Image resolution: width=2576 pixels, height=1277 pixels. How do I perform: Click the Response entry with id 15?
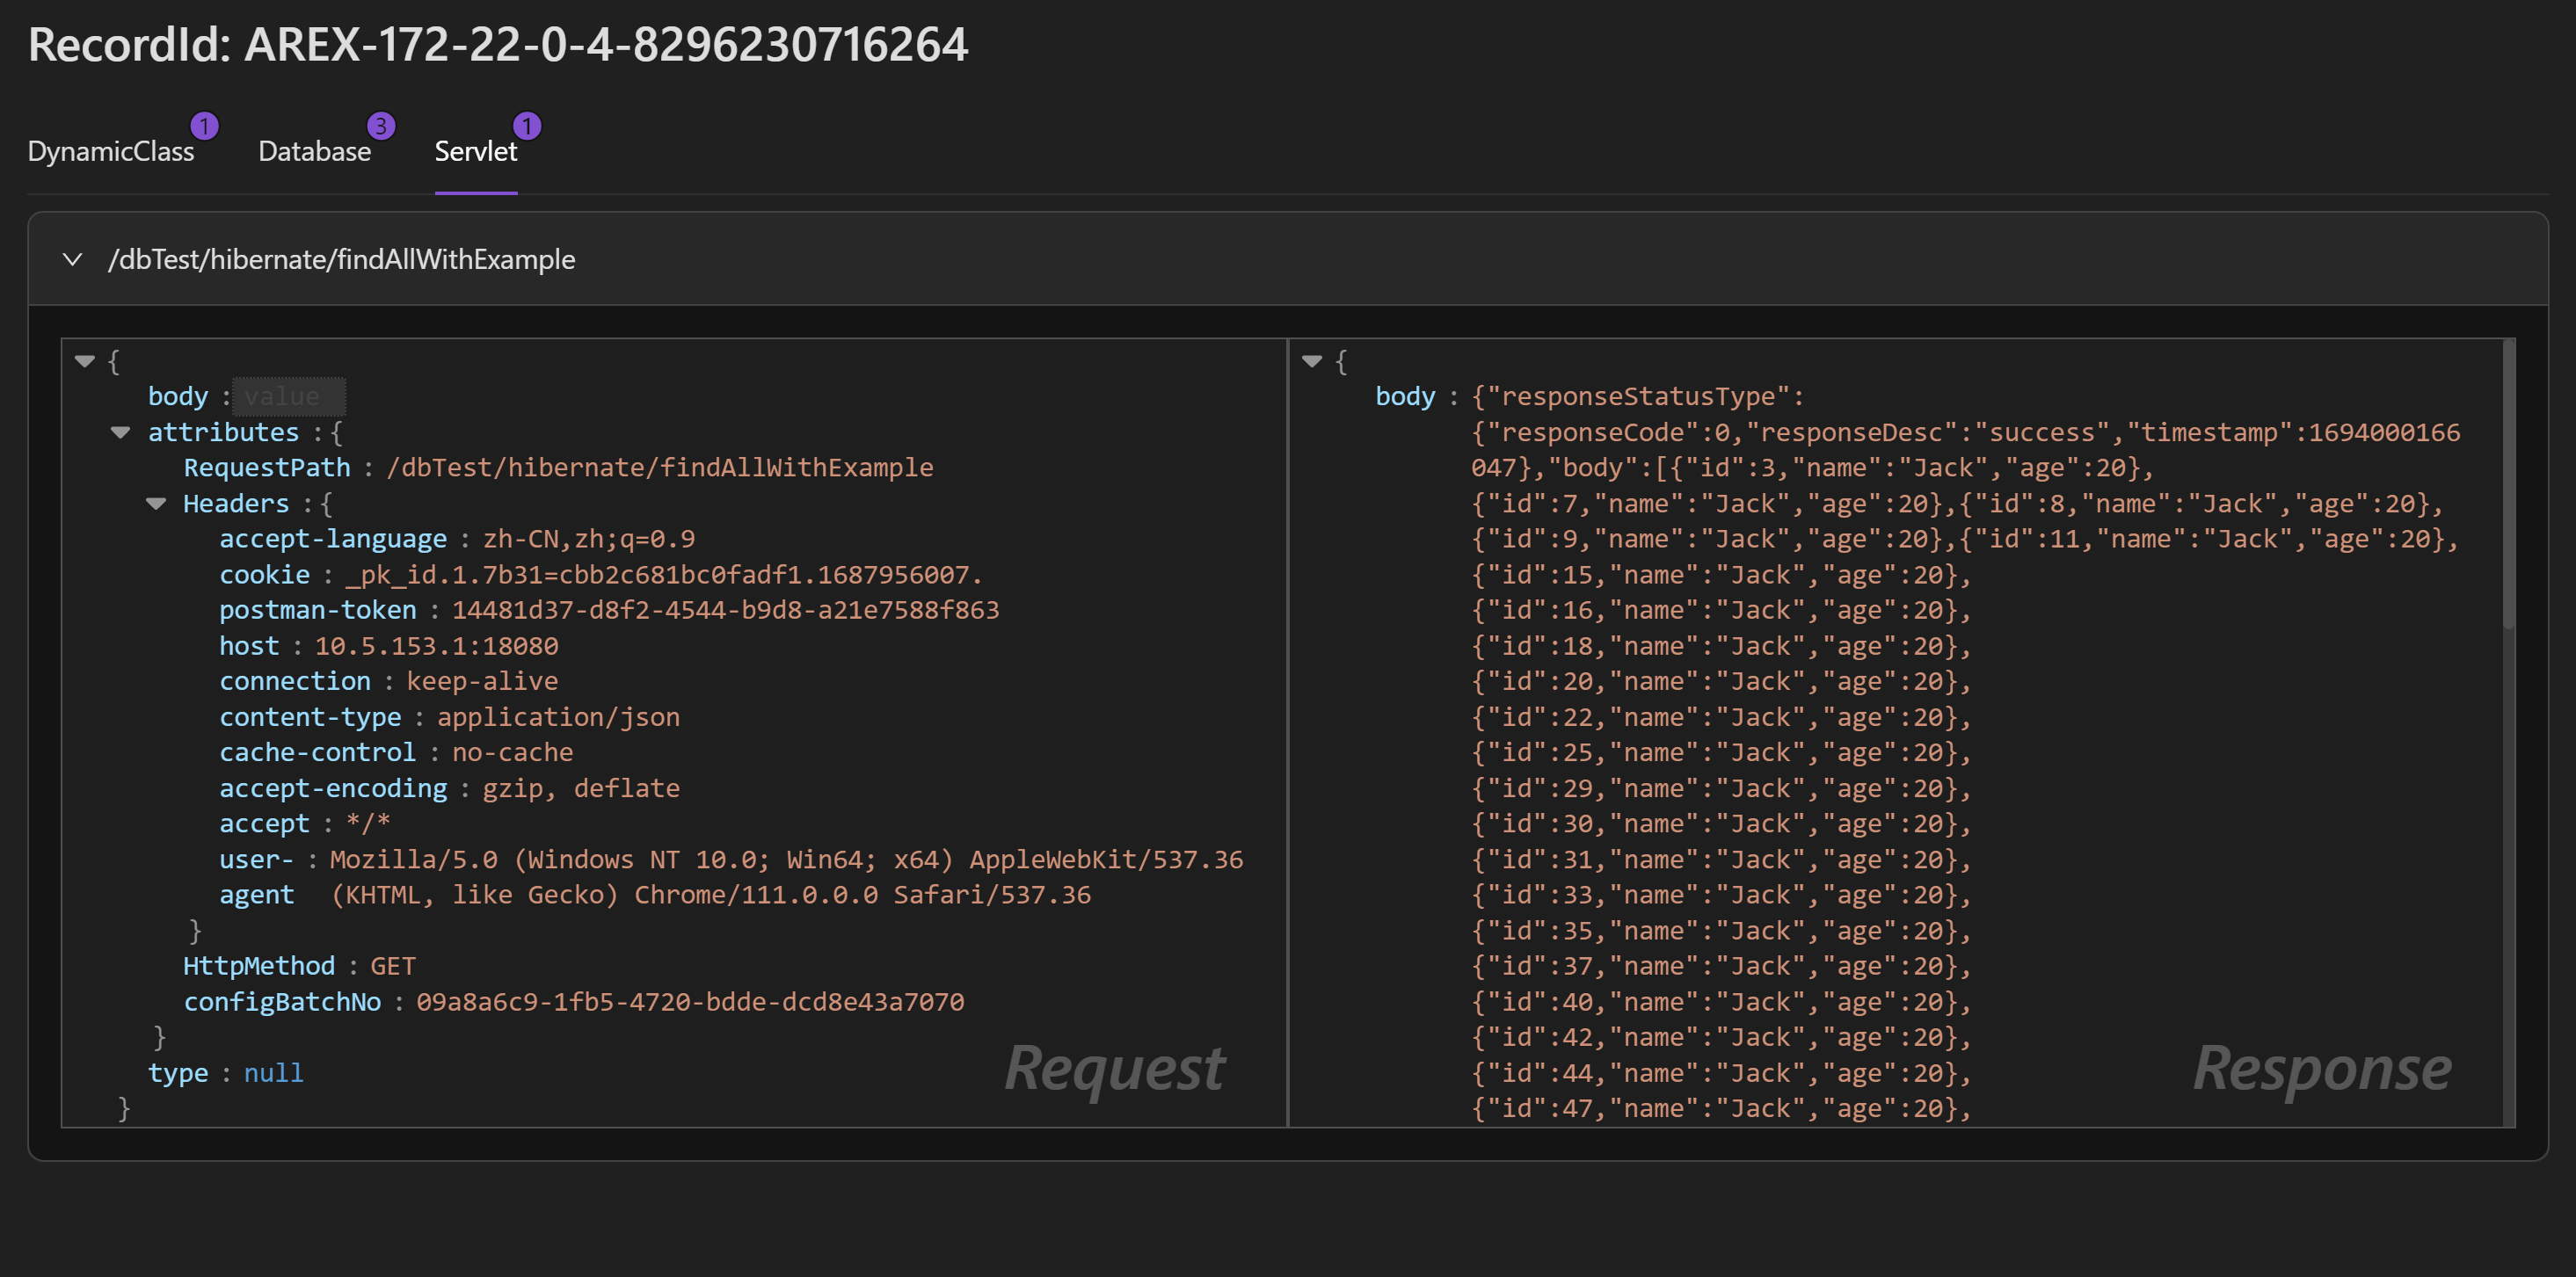[x=1721, y=574]
